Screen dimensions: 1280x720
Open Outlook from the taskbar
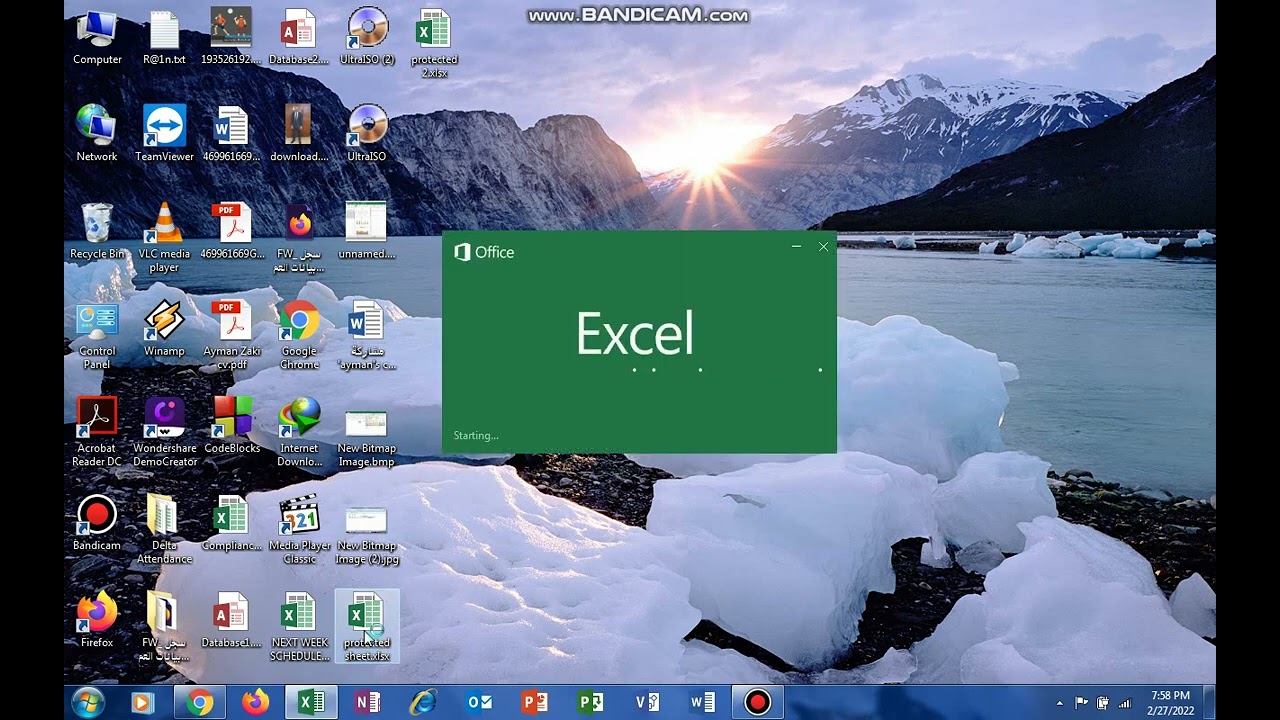pos(479,703)
